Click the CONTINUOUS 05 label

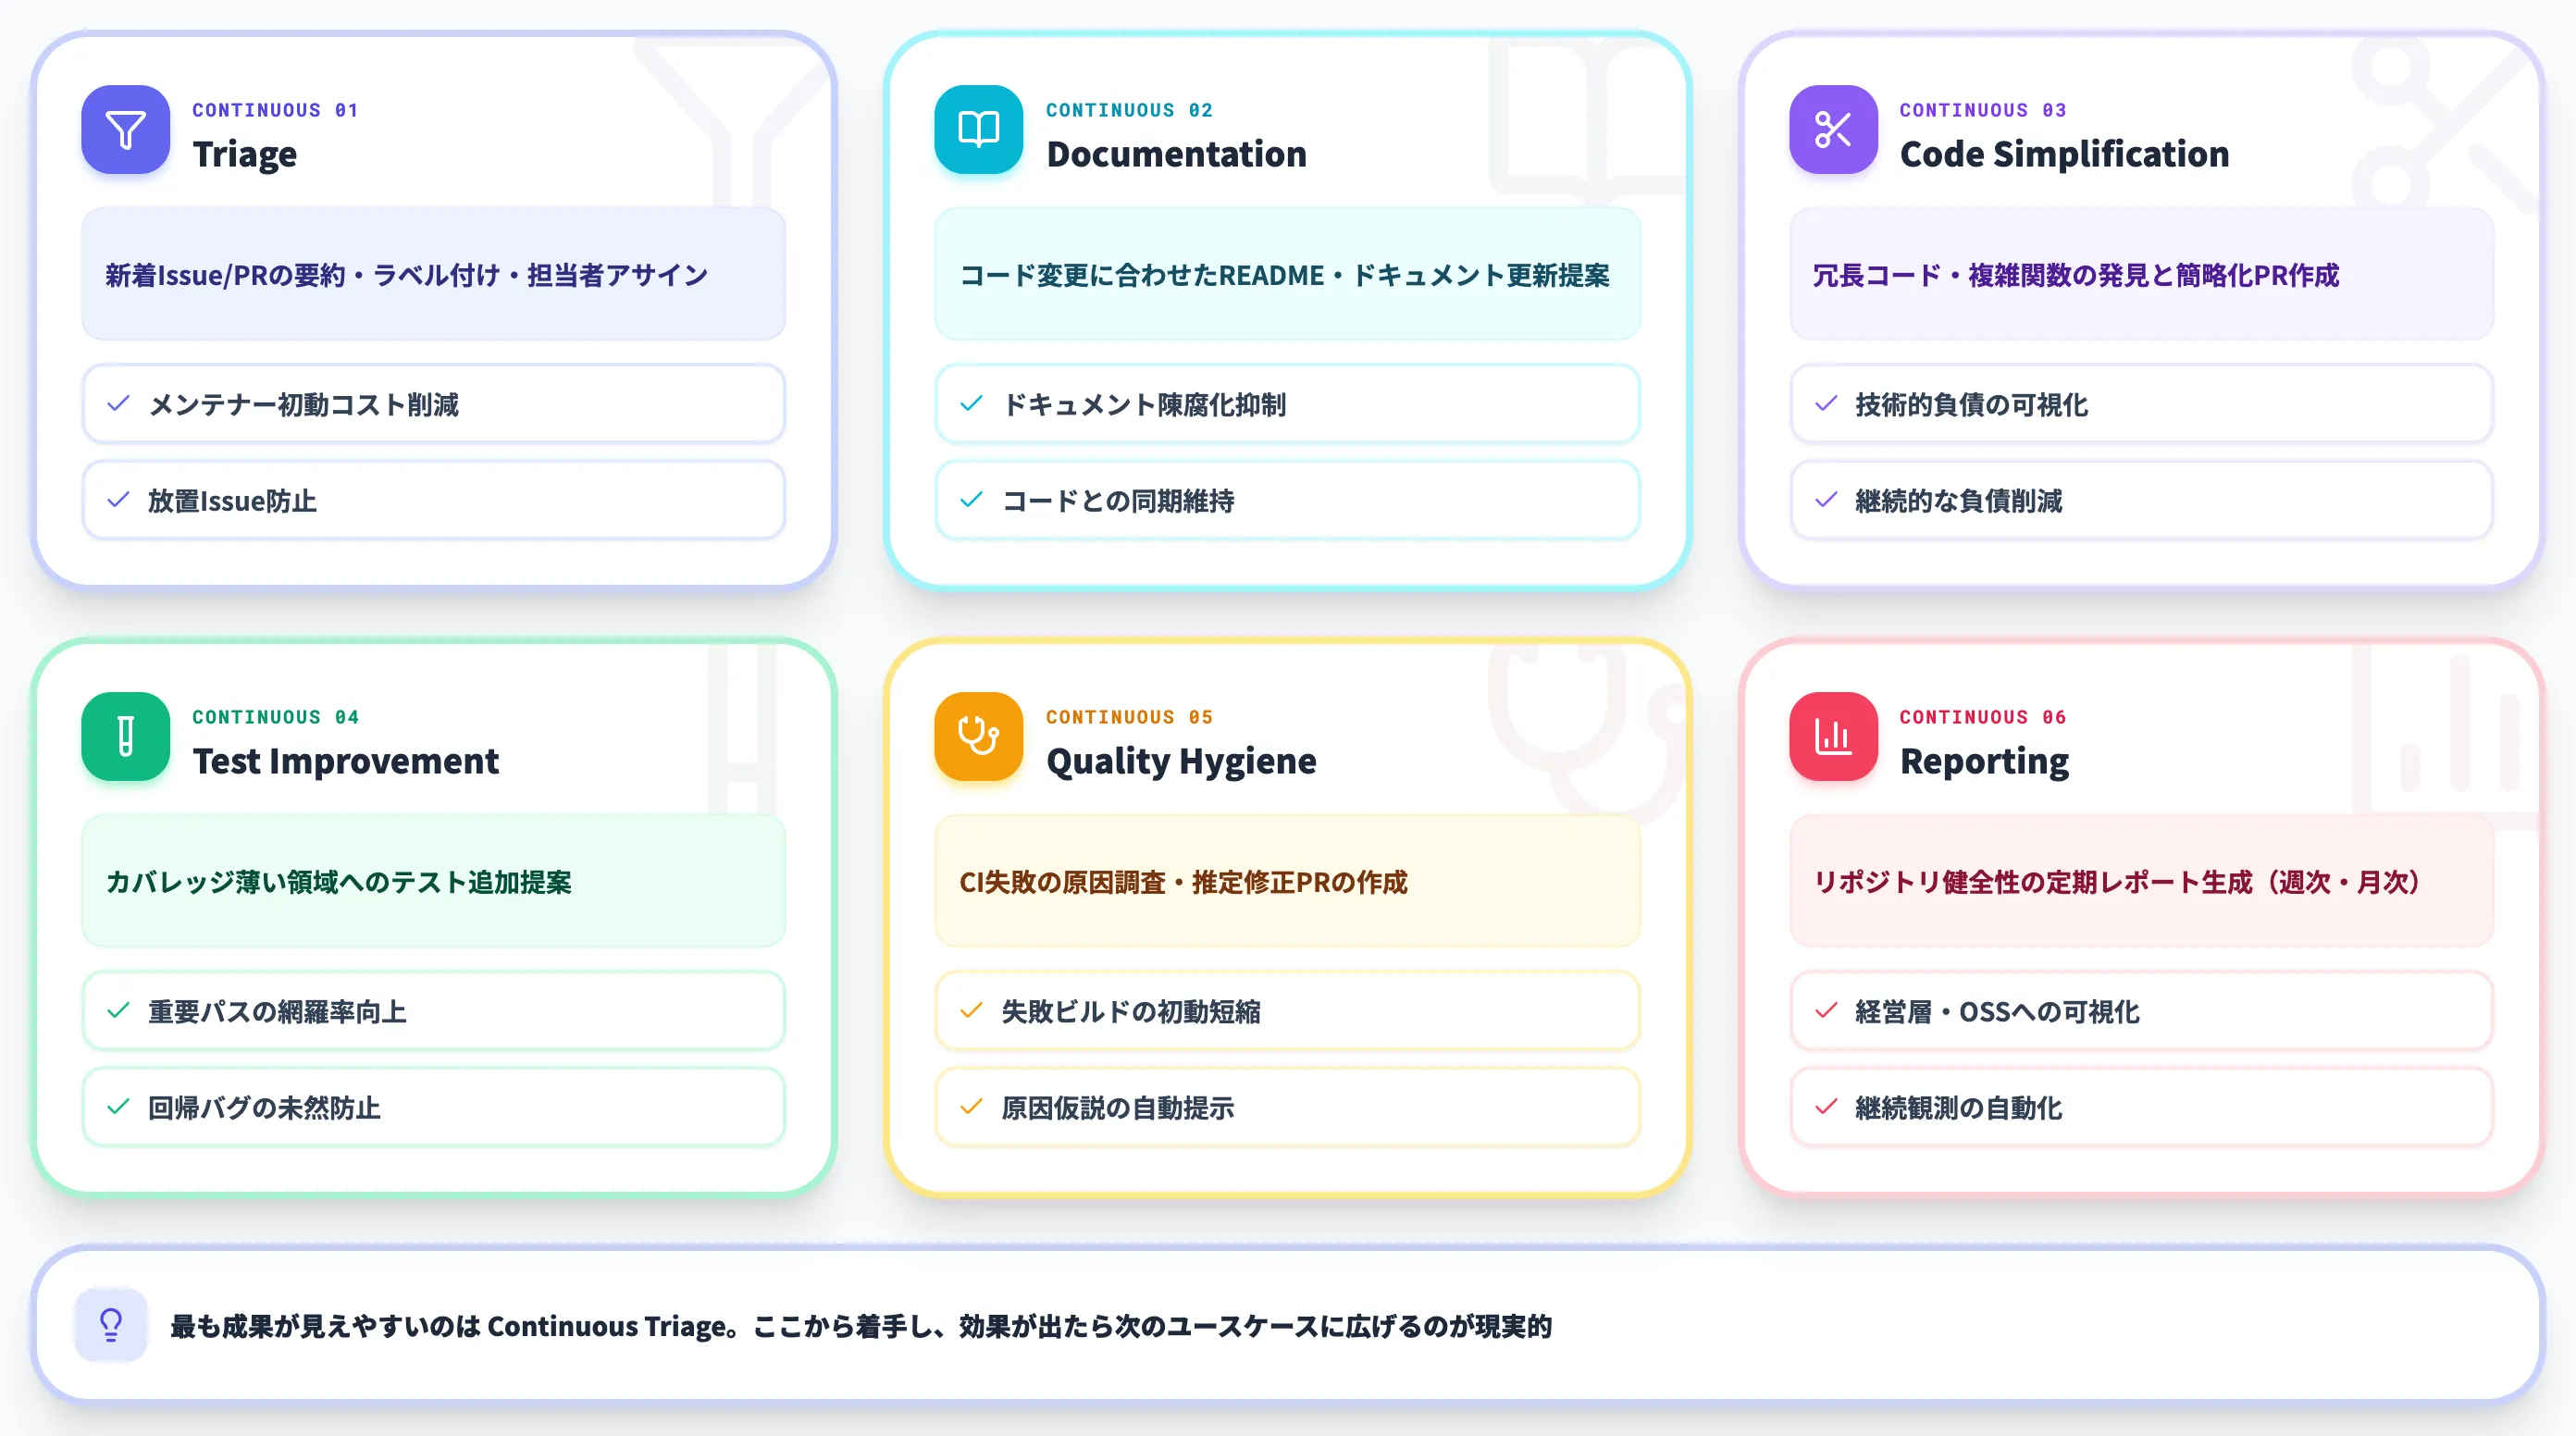(1129, 717)
